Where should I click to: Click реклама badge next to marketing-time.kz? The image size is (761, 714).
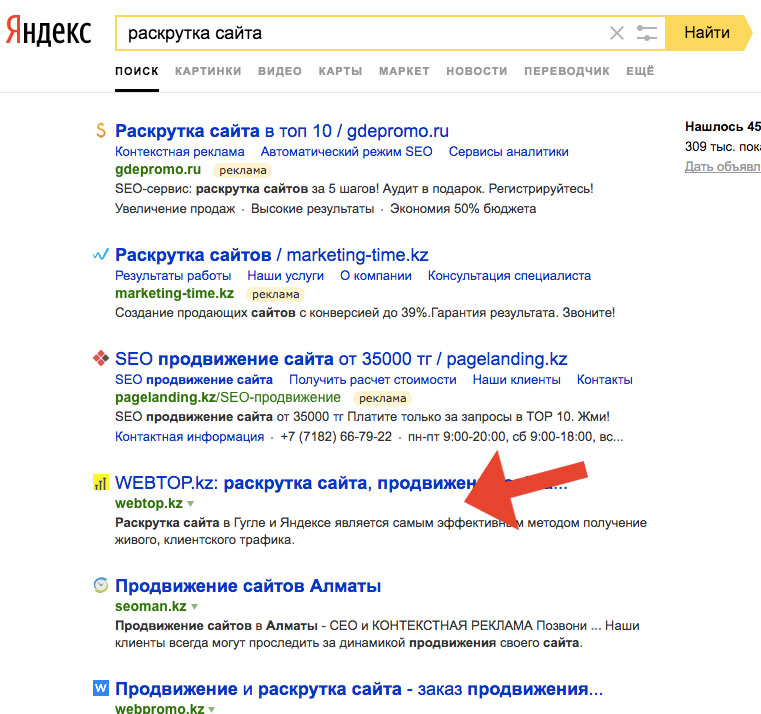pyautogui.click(x=276, y=294)
